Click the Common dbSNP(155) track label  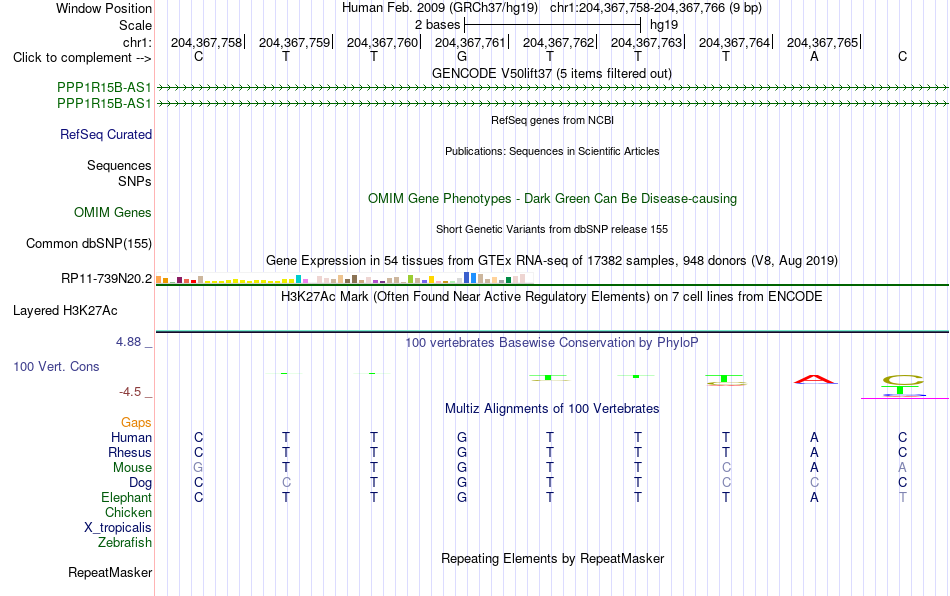(89, 243)
